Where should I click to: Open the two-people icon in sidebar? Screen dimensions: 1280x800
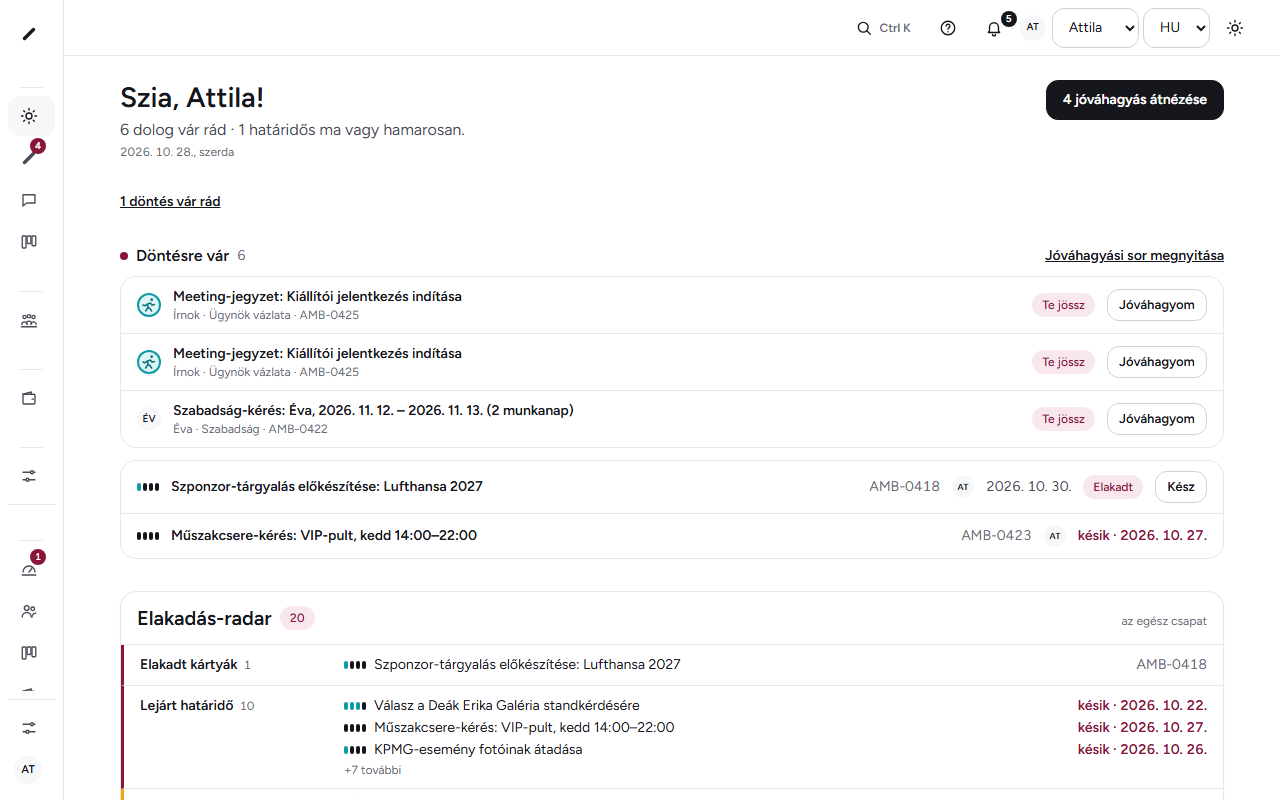coord(30,611)
